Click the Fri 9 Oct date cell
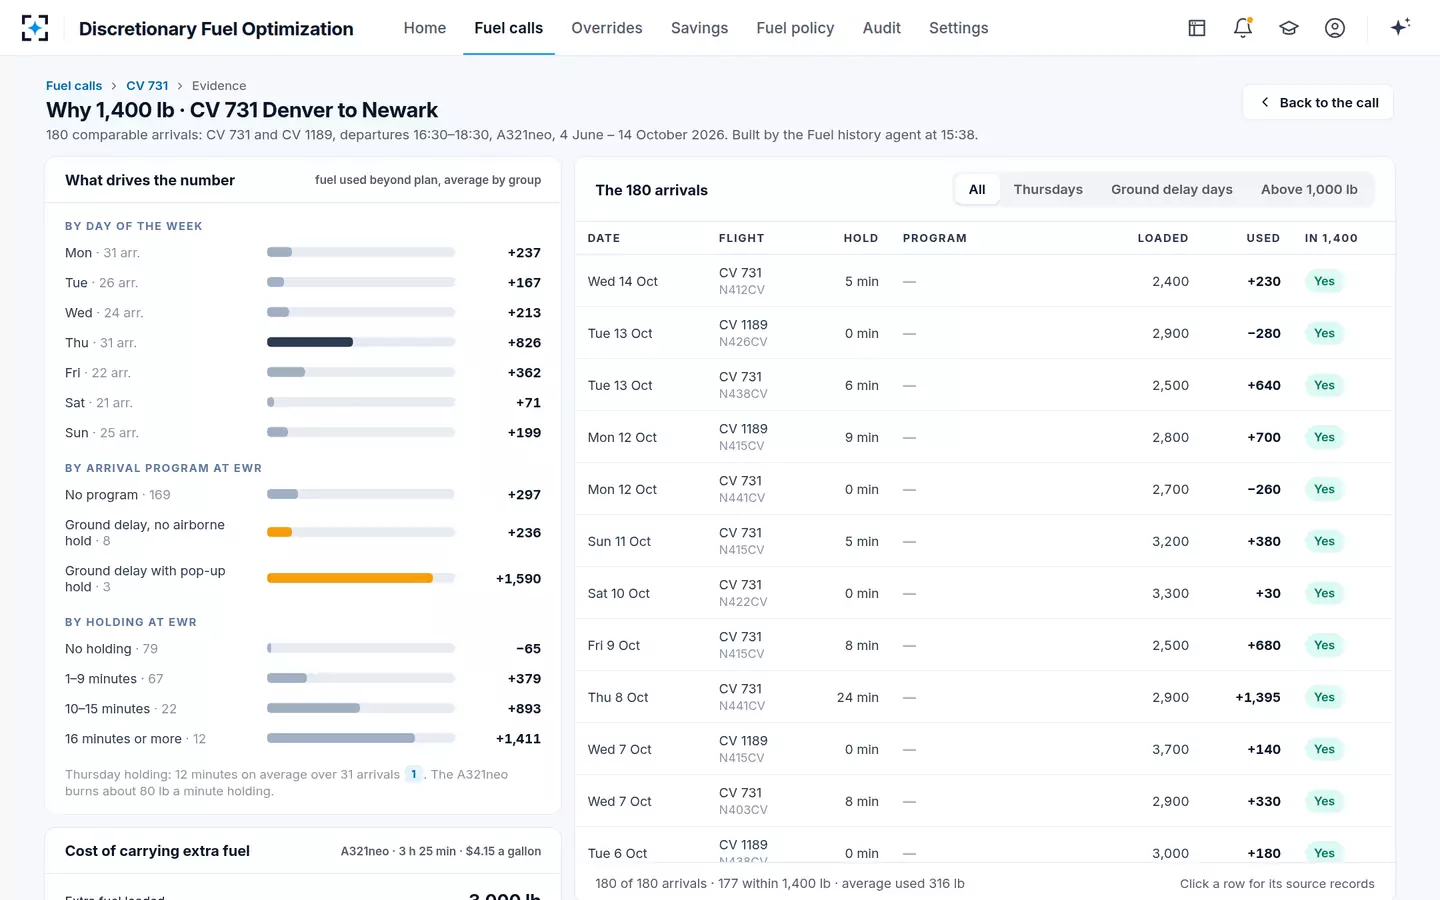 (614, 645)
